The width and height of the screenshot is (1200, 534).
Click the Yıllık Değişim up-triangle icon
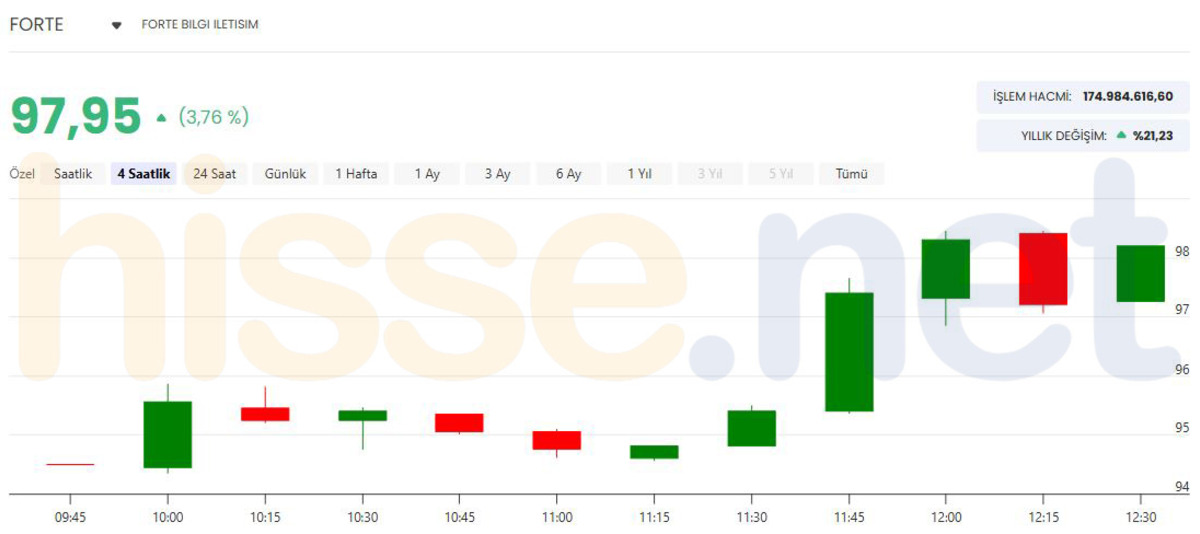[x=1121, y=135]
